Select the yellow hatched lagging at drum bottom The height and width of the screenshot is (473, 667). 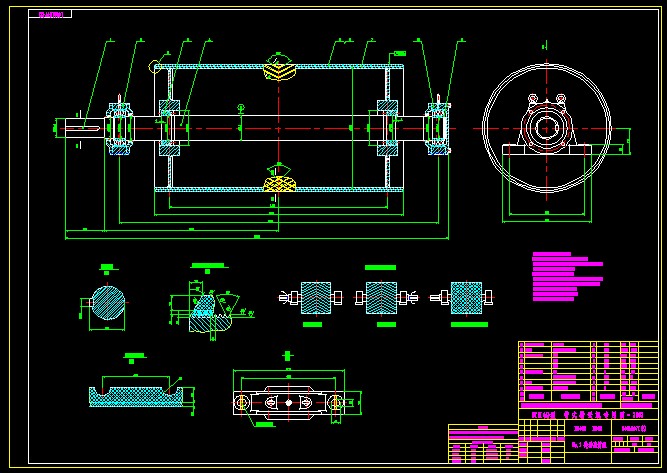280,181
